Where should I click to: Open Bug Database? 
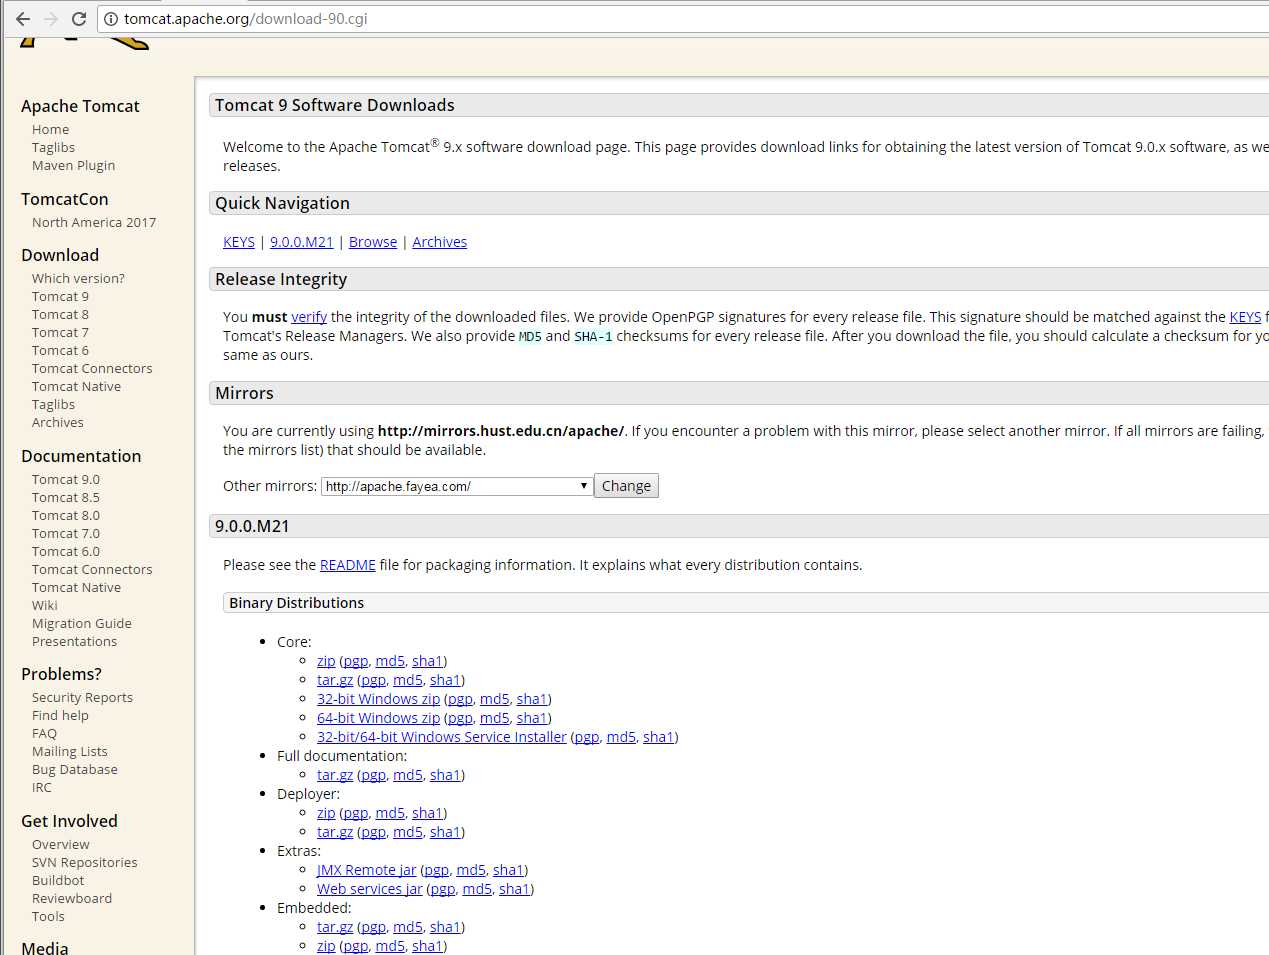coord(74,770)
